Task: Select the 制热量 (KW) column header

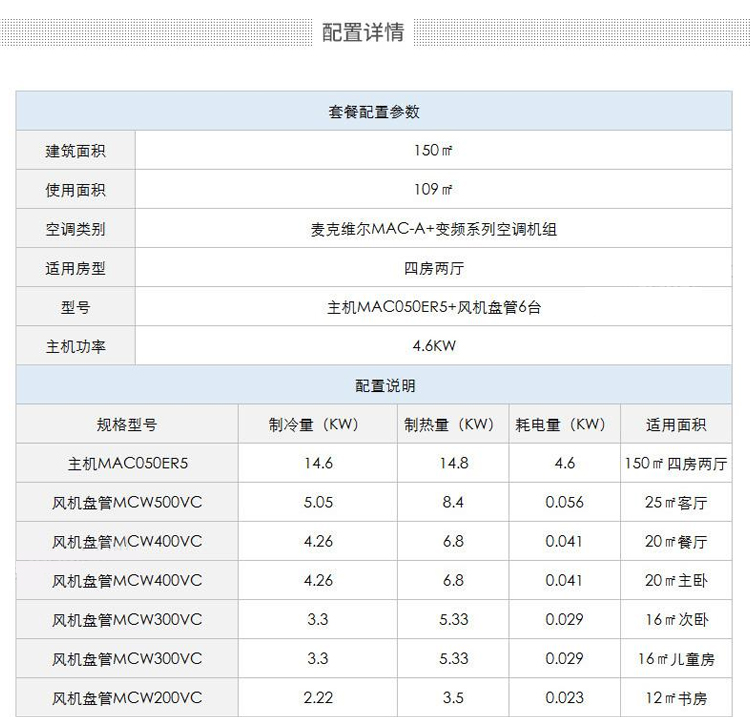Action: click(453, 424)
